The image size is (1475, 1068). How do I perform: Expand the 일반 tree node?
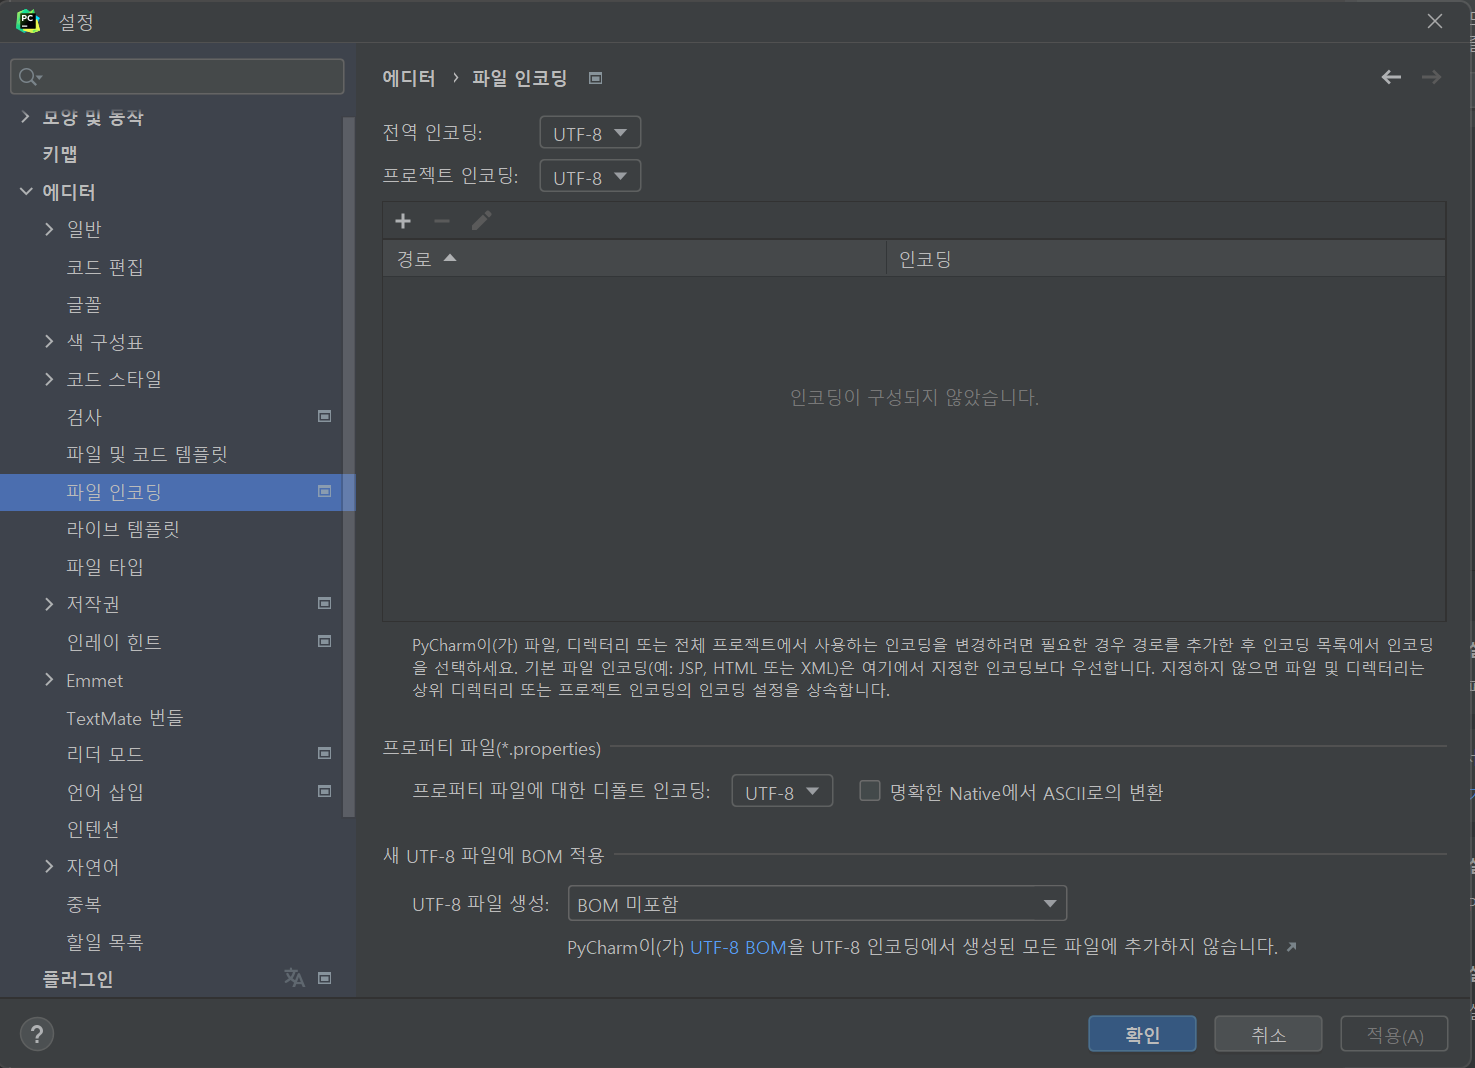point(49,229)
